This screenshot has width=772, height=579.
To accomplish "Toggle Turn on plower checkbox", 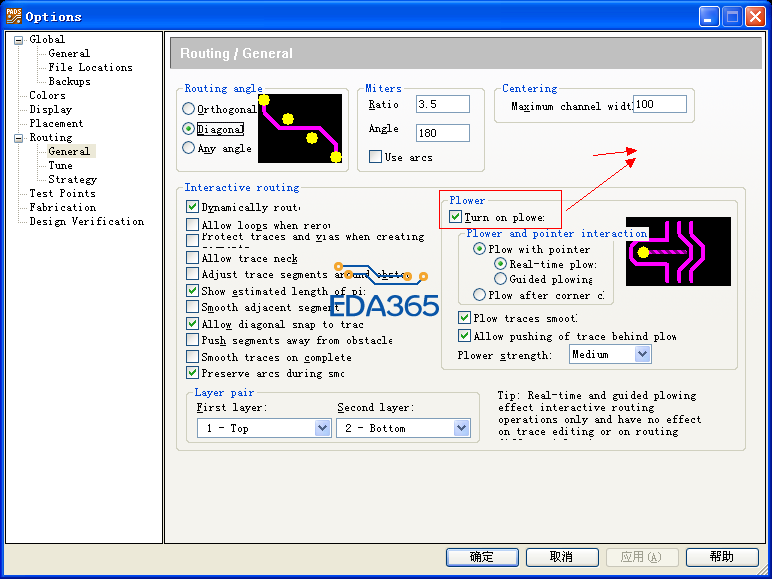I will pyautogui.click(x=455, y=217).
